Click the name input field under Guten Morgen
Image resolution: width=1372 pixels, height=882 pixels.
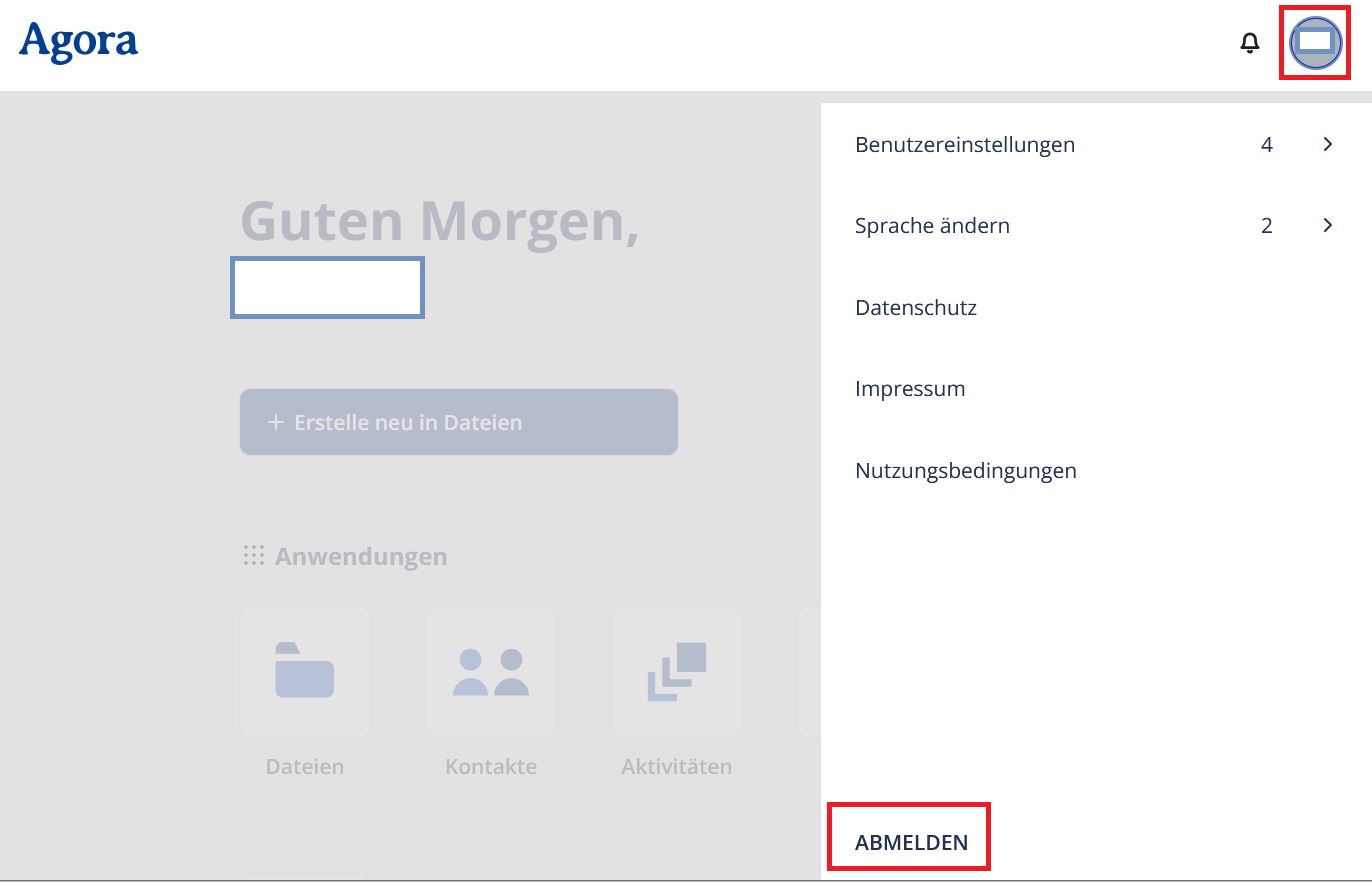point(327,287)
